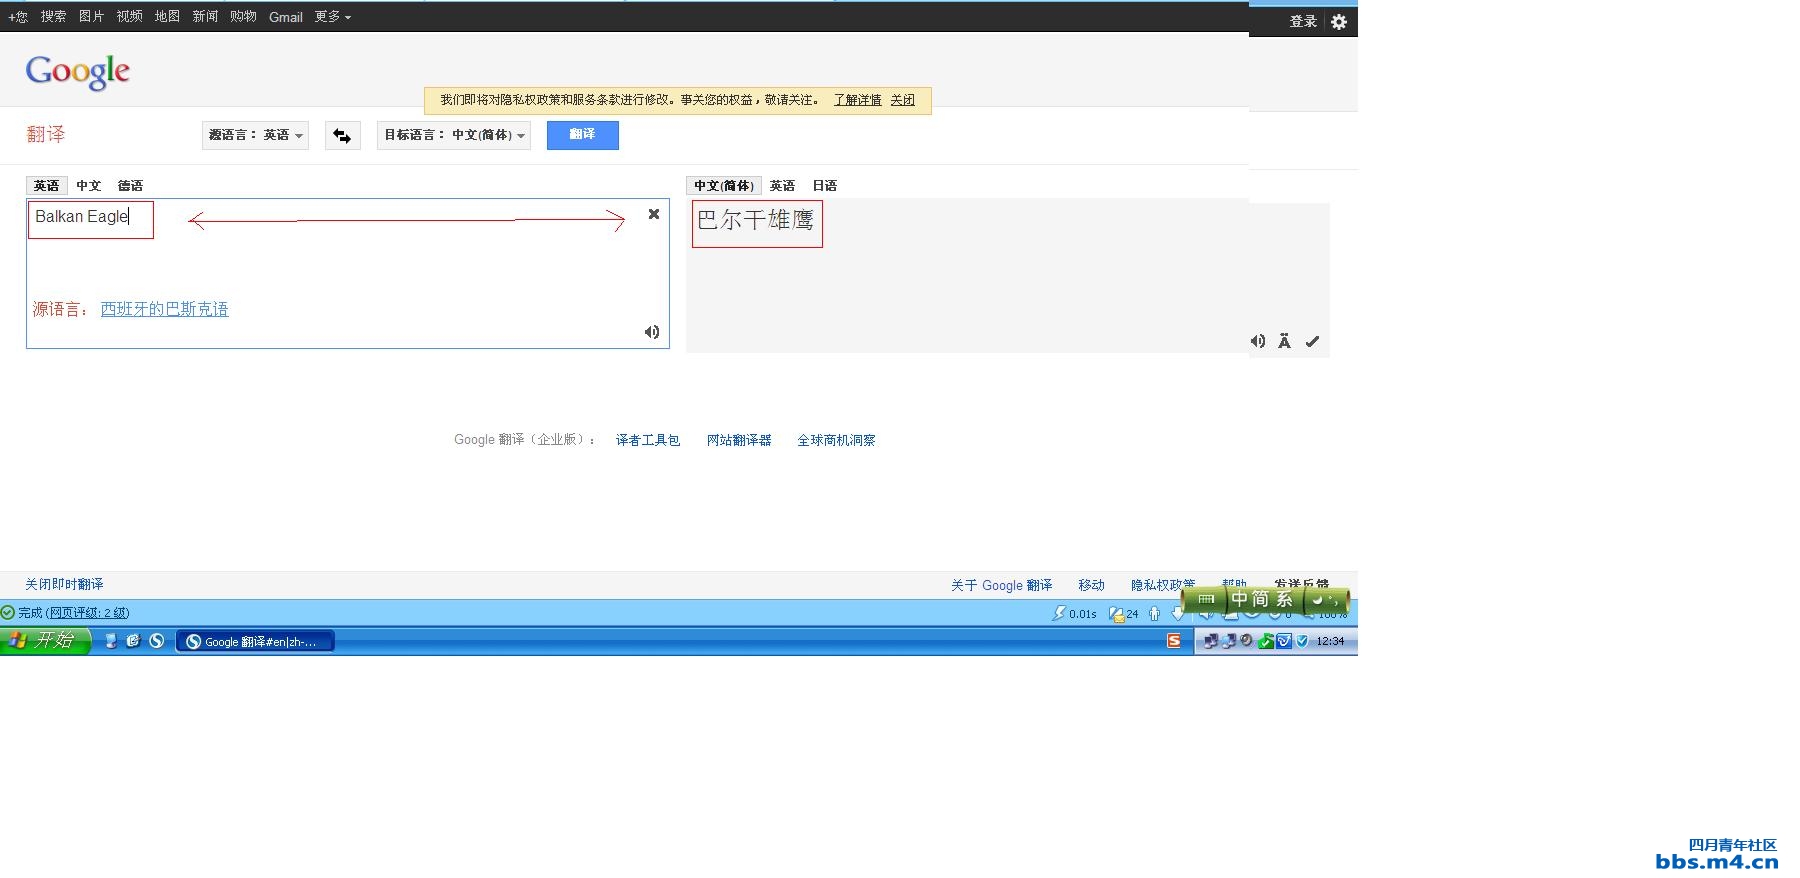The width and height of the screenshot is (1800, 878).
Task: Open 视频 in top navigation bar
Action: [129, 17]
